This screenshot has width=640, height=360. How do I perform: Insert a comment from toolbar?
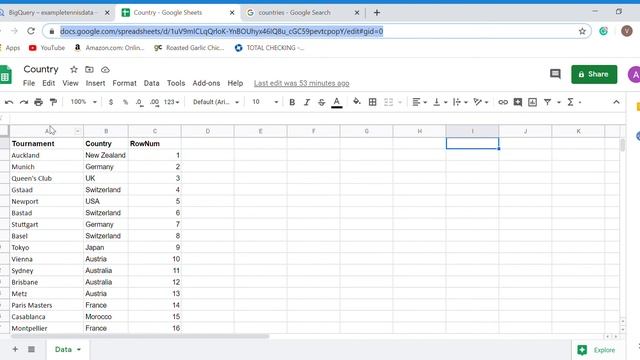[518, 102]
